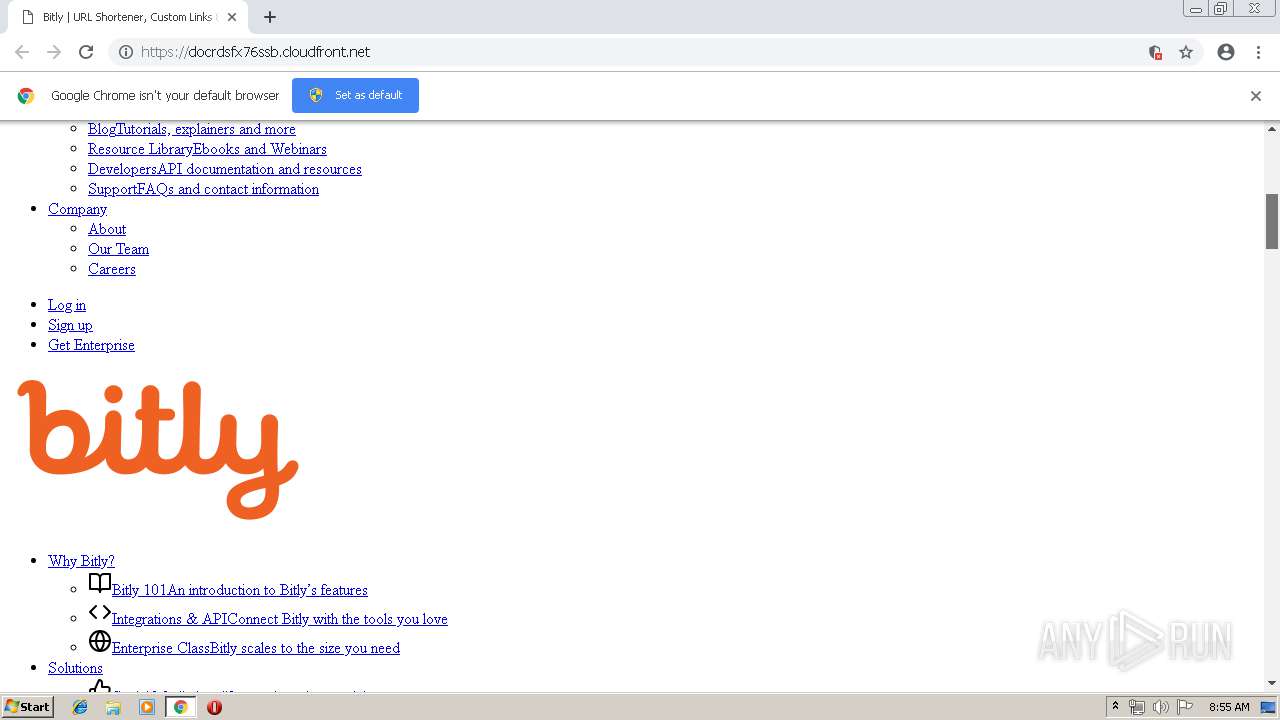Click the Log in link
The width and height of the screenshot is (1280, 720).
67,305
